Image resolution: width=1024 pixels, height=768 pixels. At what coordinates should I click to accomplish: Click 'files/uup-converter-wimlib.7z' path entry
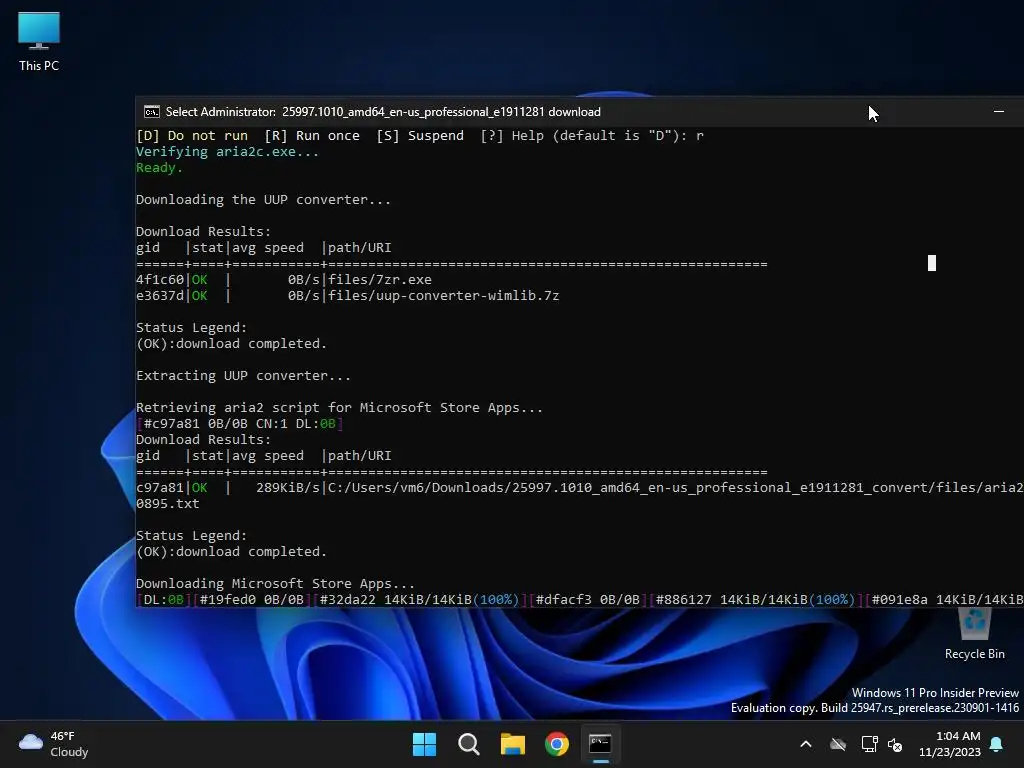click(443, 296)
